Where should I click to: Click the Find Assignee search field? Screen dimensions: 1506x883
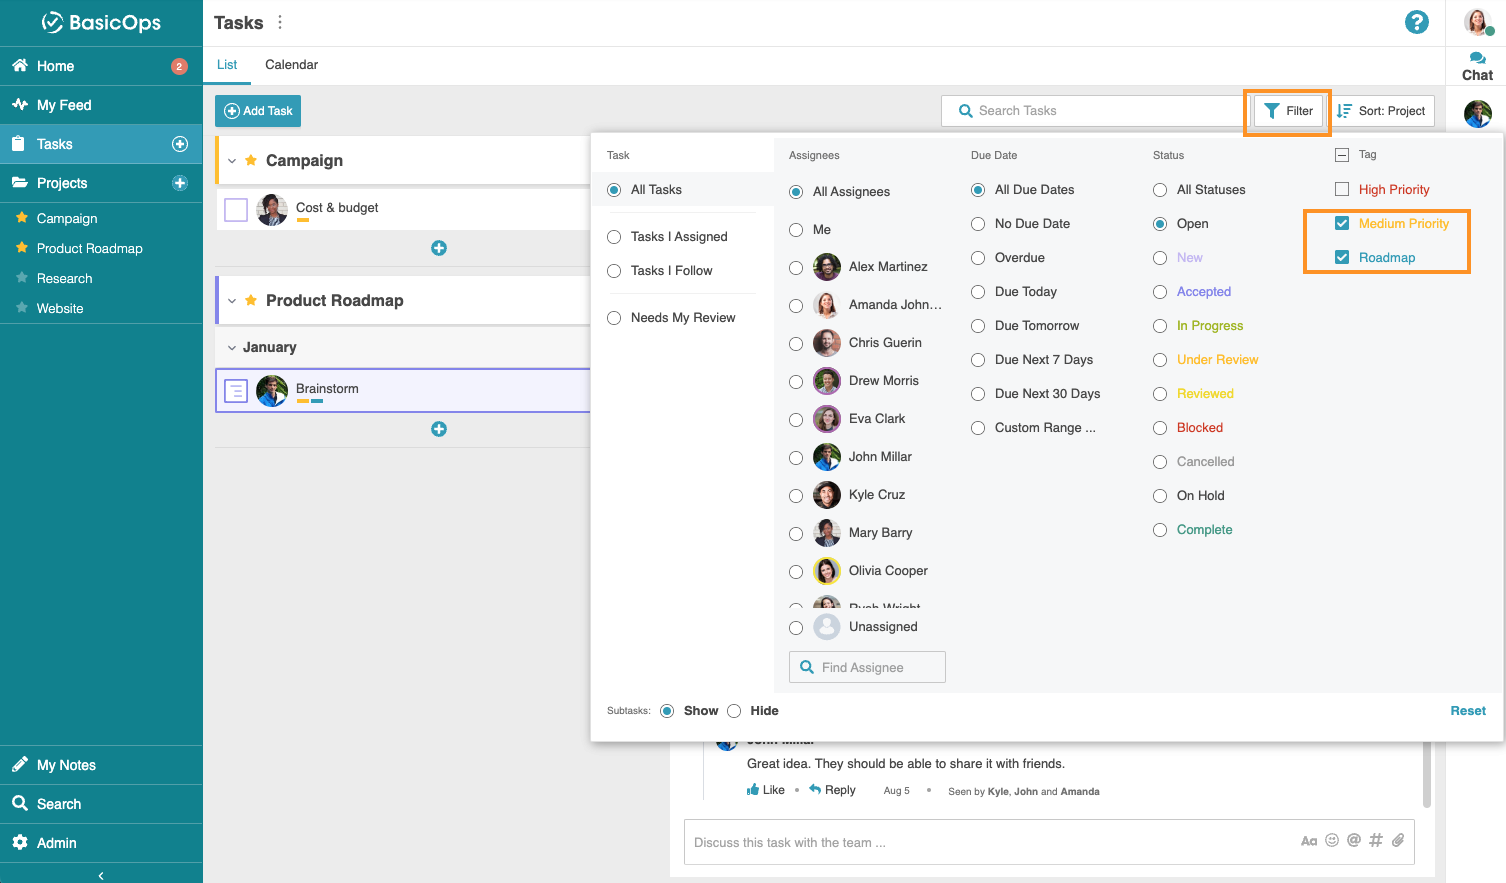point(867,667)
